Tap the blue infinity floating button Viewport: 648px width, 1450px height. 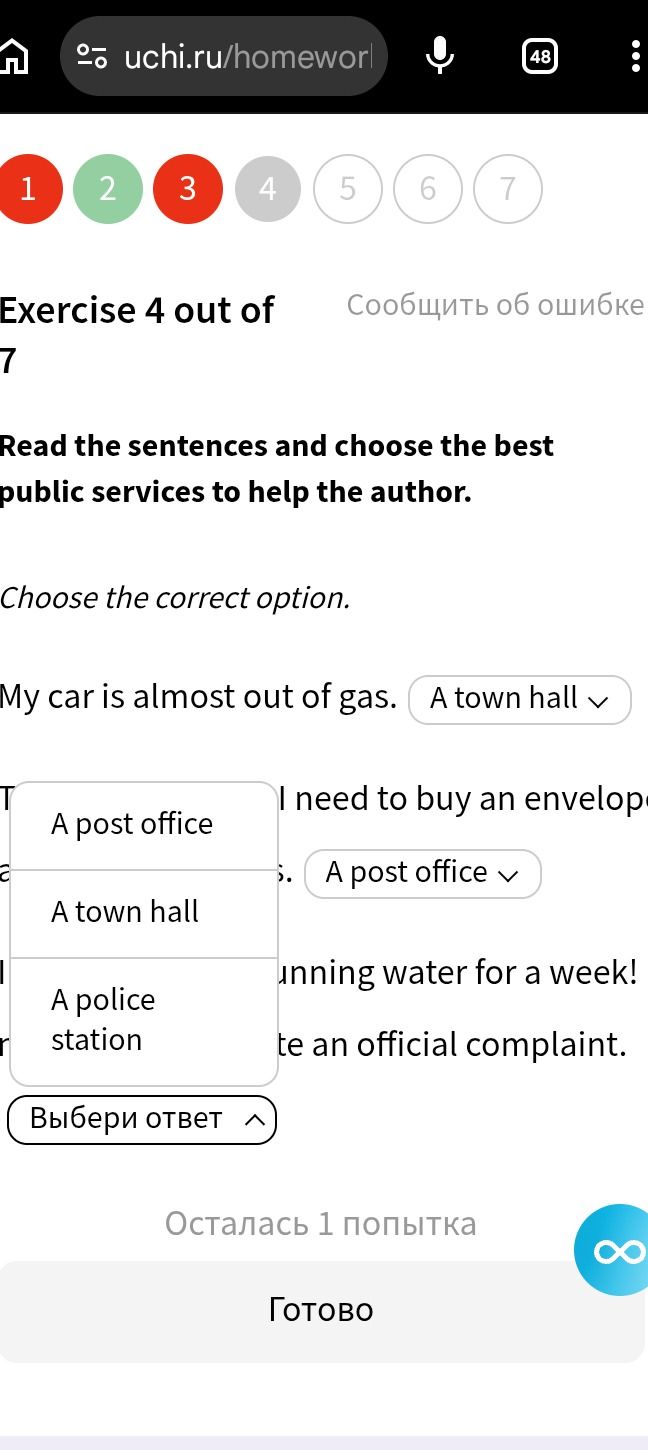click(x=612, y=1250)
